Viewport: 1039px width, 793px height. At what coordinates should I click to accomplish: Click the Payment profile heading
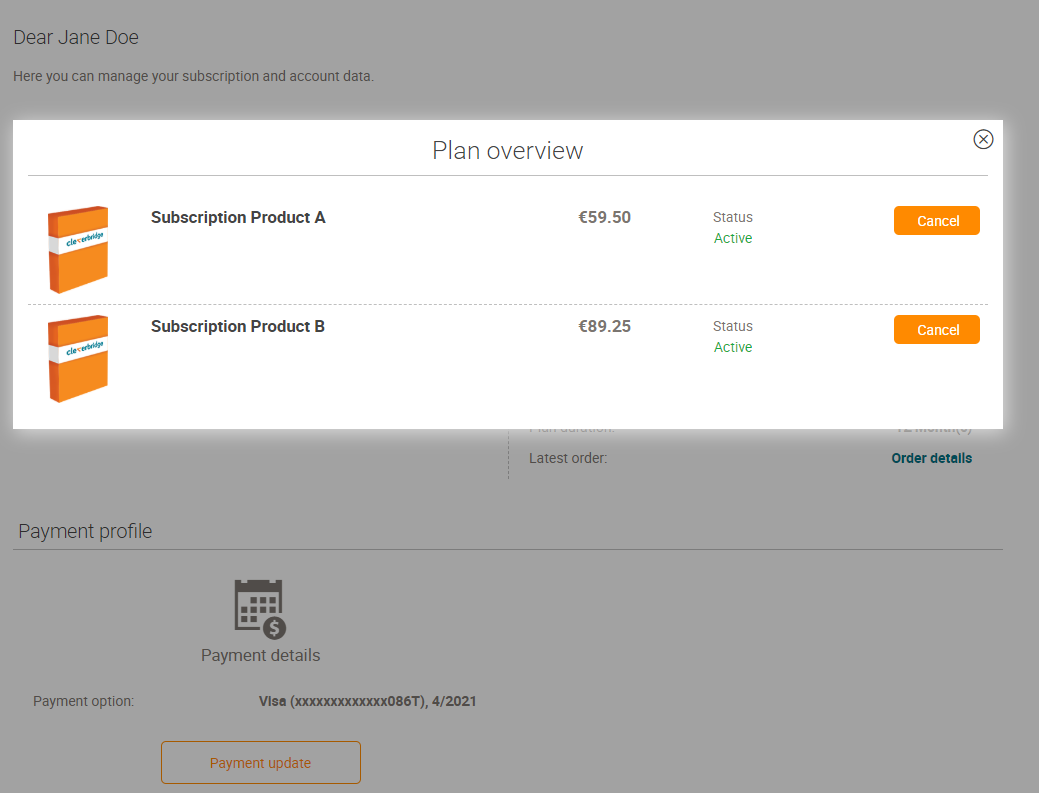pyautogui.click(x=85, y=531)
